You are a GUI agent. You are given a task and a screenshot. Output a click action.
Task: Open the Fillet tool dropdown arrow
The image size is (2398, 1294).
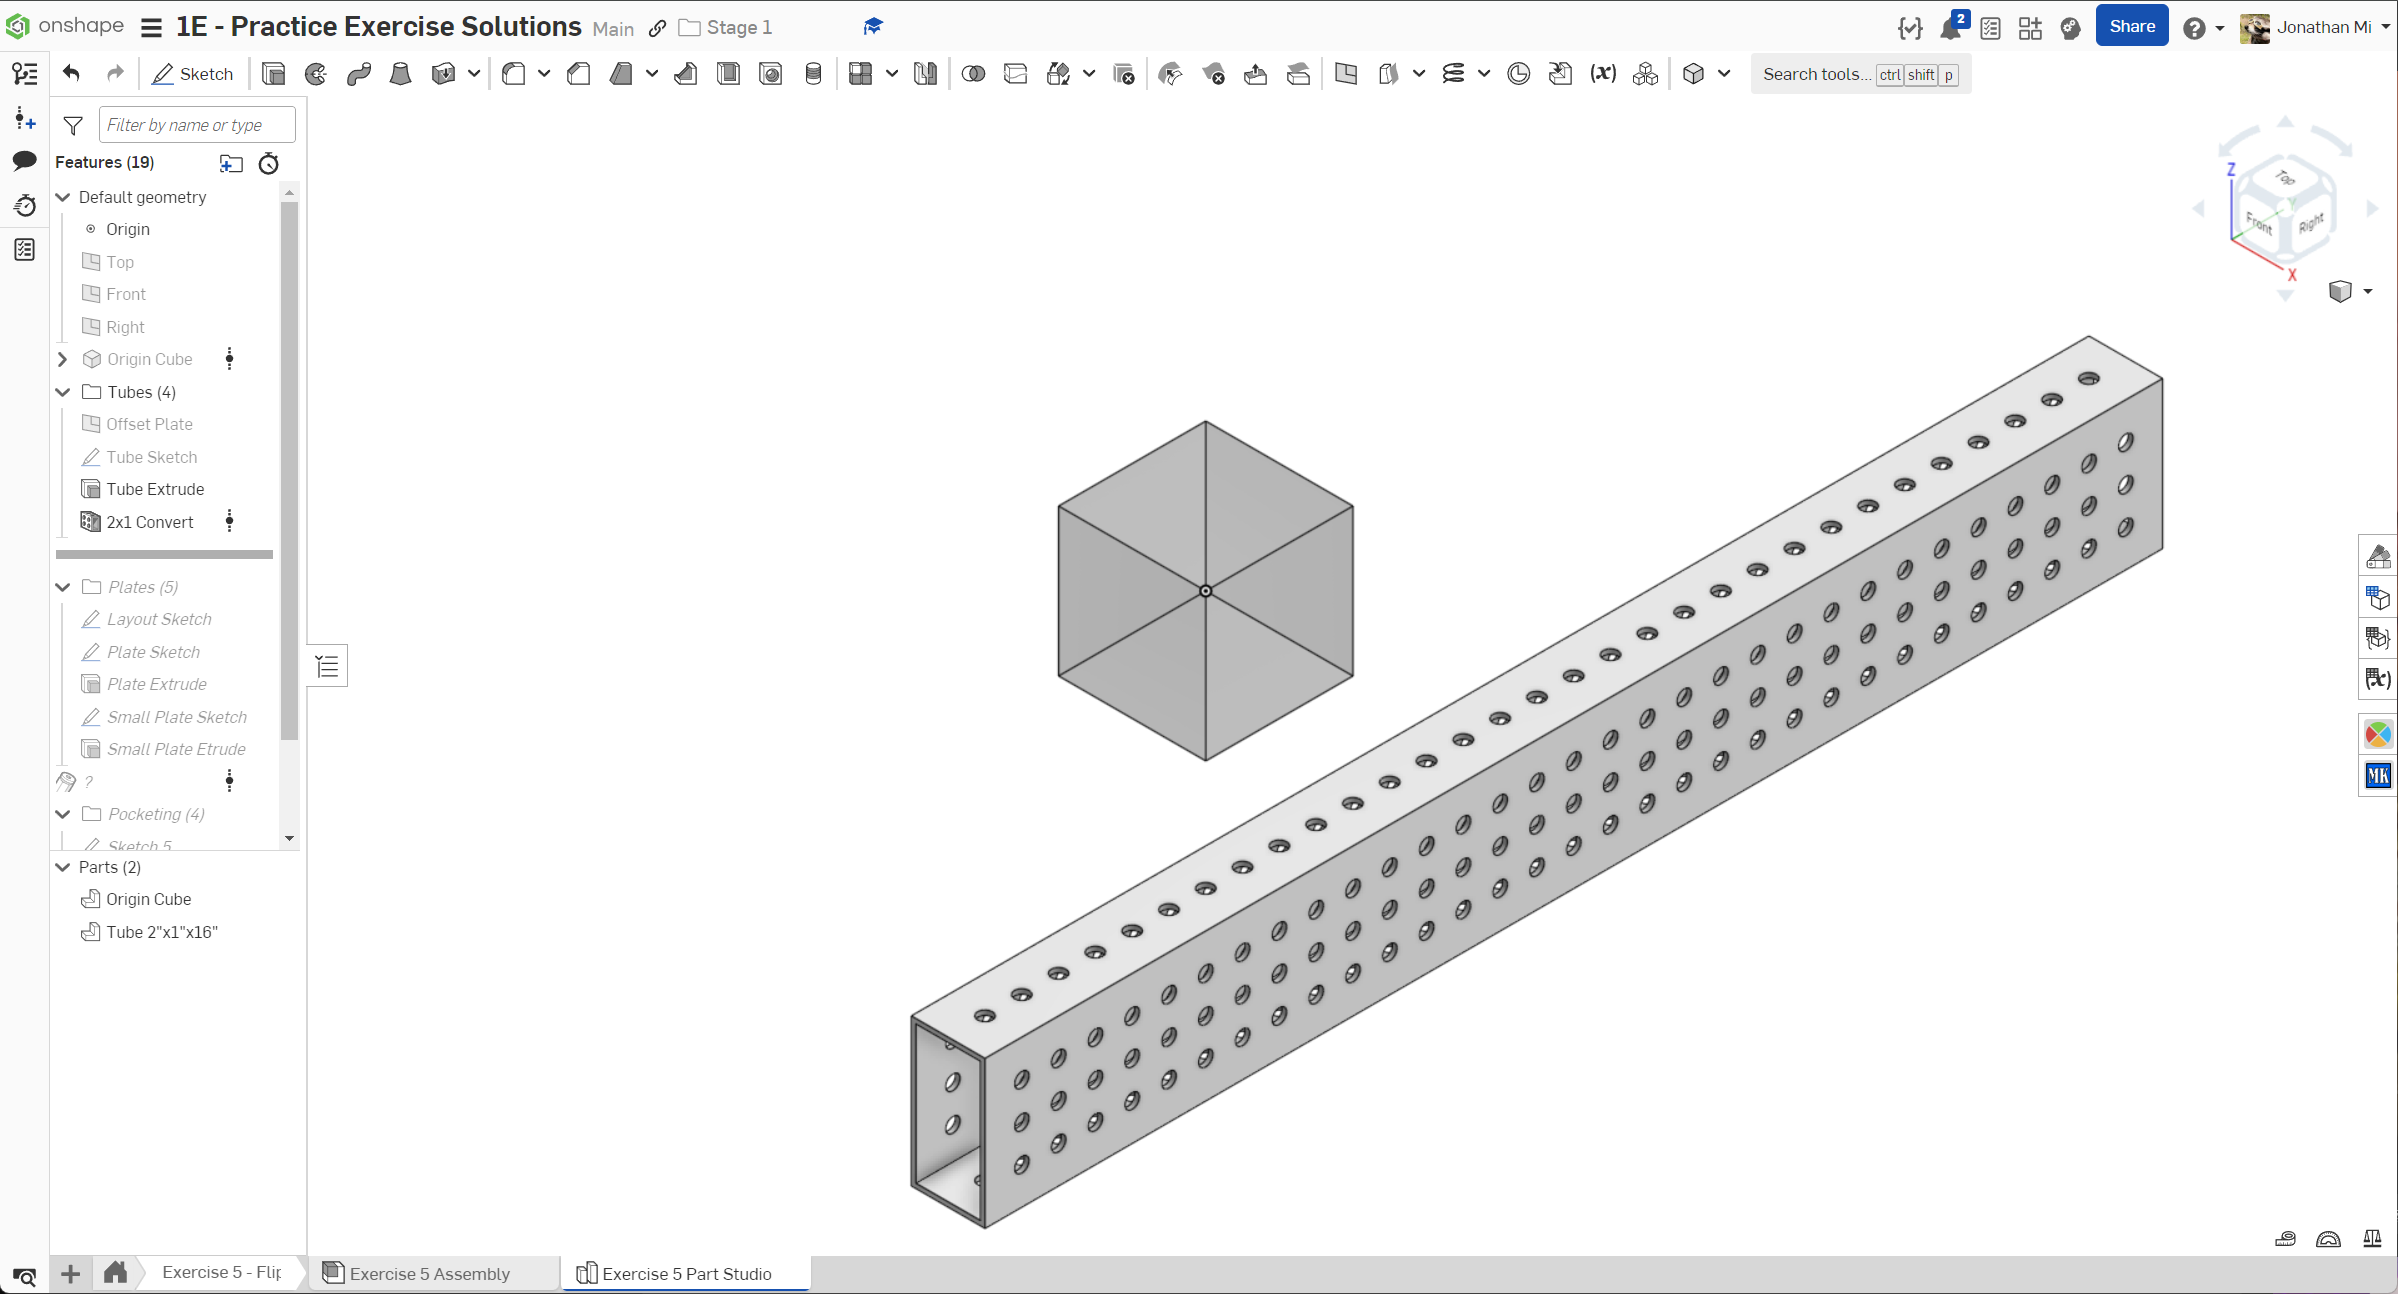coord(544,74)
